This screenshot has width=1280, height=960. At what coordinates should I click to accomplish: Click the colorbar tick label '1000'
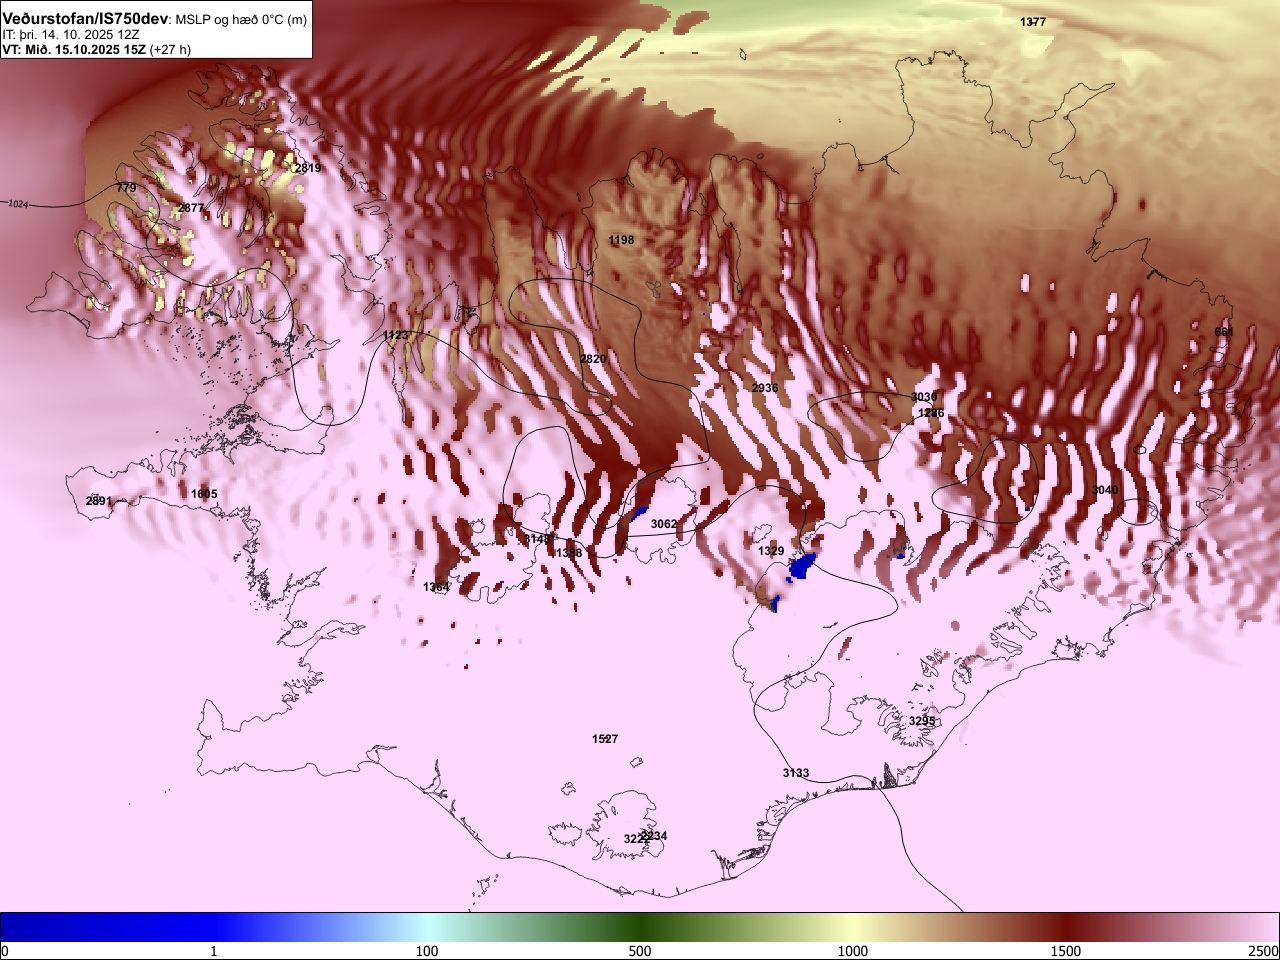pyautogui.click(x=853, y=951)
